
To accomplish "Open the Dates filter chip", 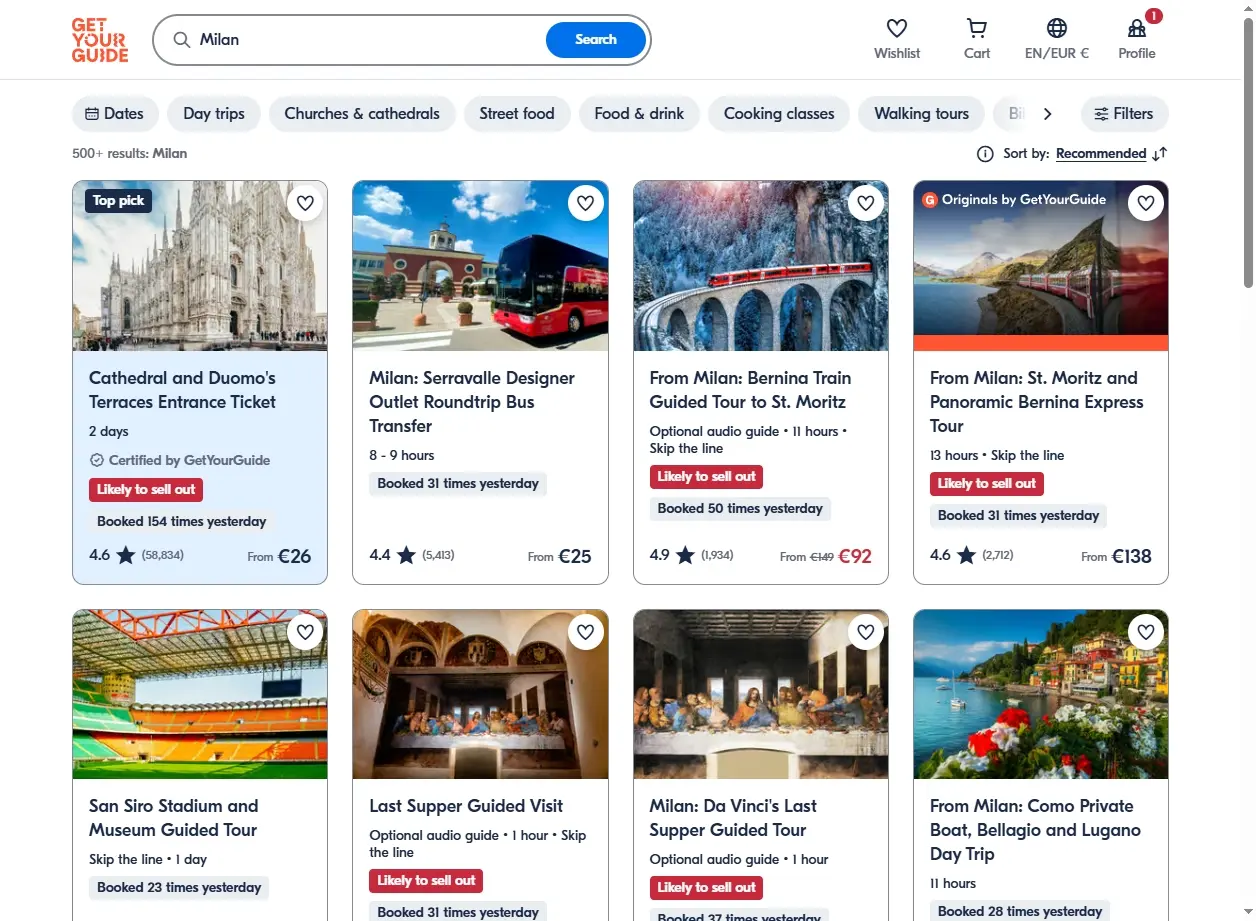I will (115, 114).
